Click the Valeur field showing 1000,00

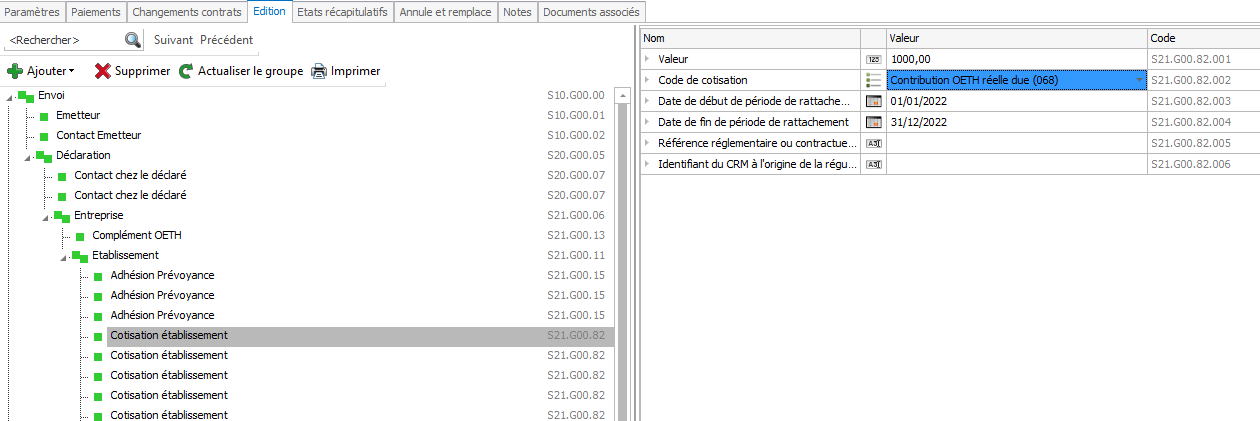[x=1016, y=60]
